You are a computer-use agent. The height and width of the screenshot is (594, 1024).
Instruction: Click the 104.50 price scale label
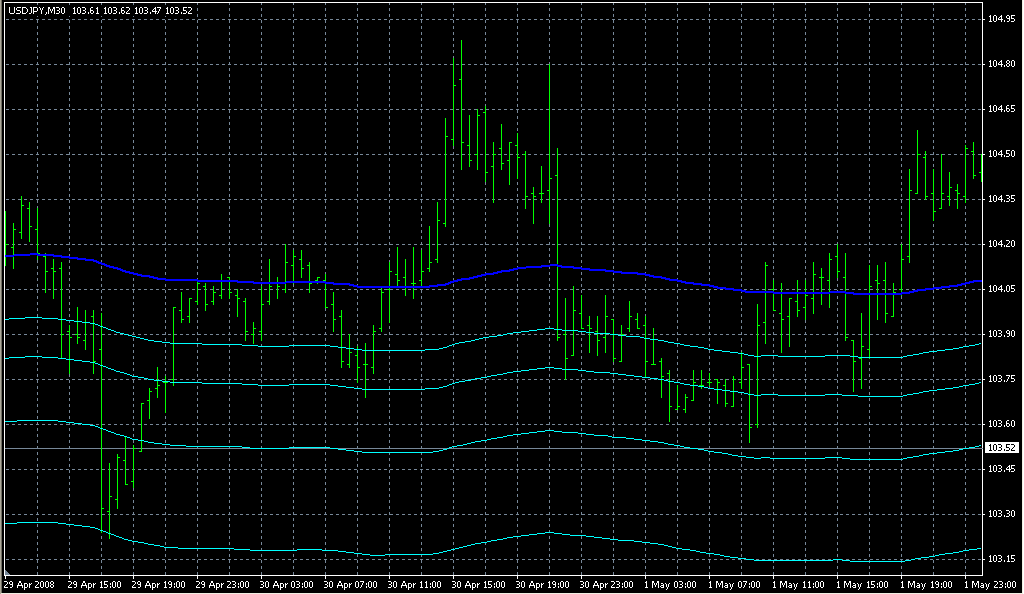(1002, 154)
